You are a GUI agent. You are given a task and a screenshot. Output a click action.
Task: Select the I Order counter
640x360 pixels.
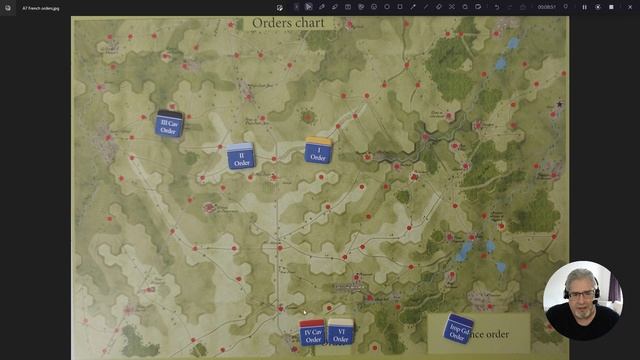(318, 150)
